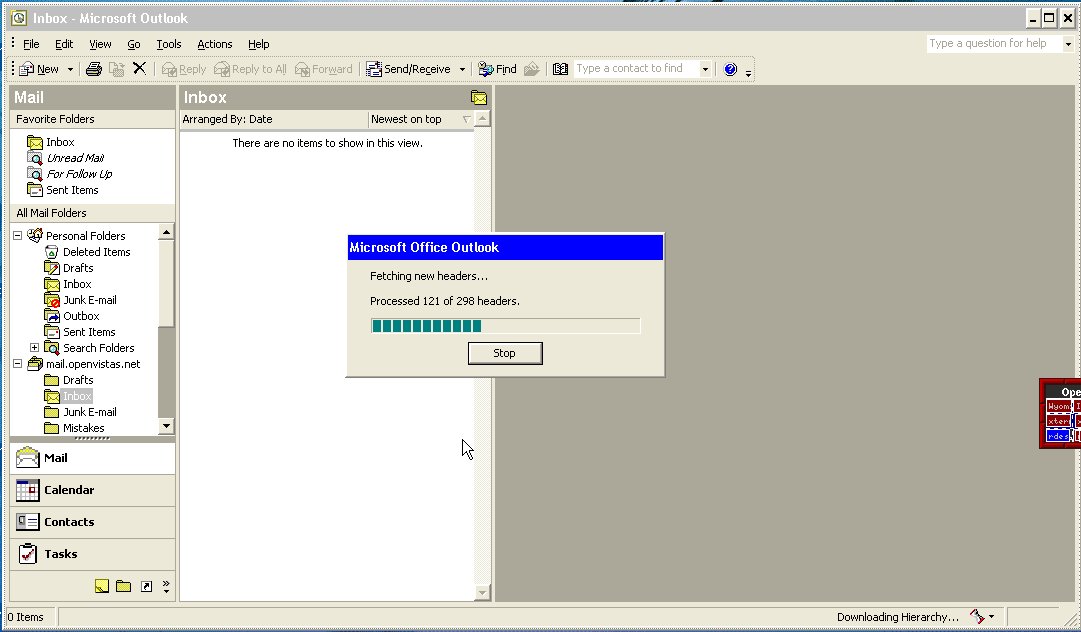Collapse the mail.openvistas.net node
This screenshot has height=632, width=1081.
click(18, 363)
